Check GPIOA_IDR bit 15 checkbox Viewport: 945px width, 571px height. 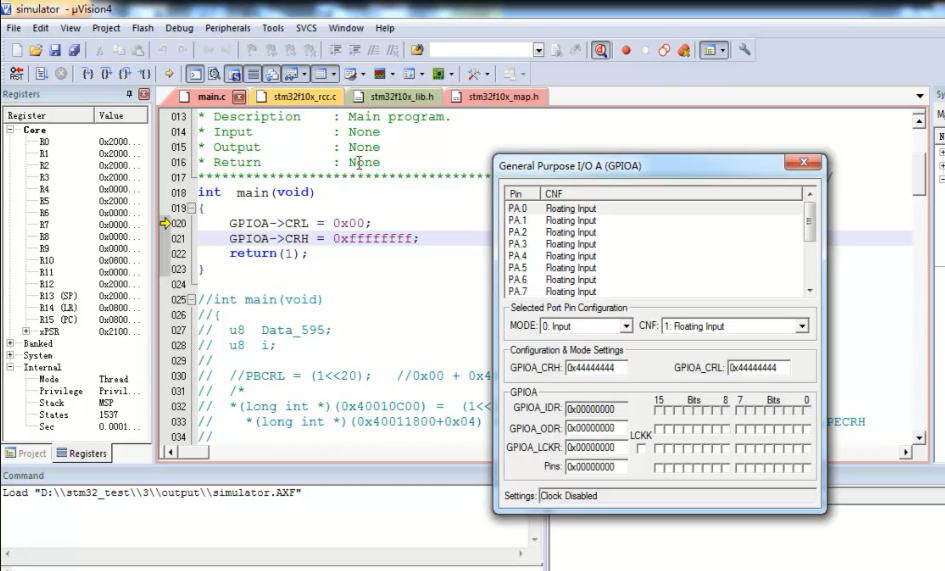point(659,411)
